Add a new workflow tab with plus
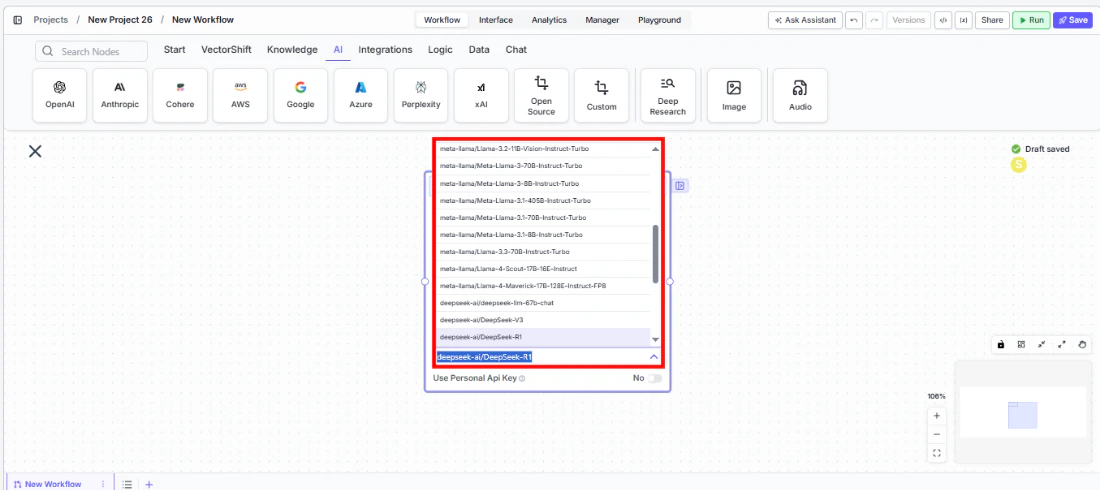Image resolution: width=1100 pixels, height=490 pixels. point(149,484)
